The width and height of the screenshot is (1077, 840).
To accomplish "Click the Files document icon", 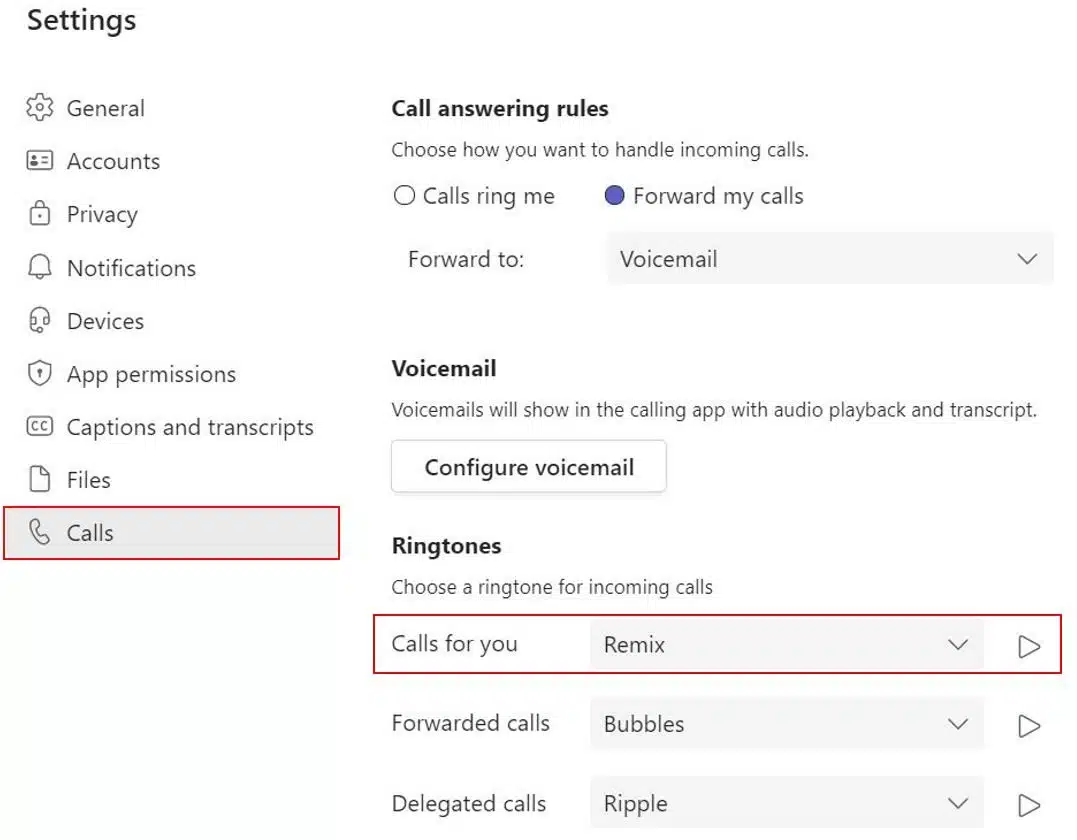I will click(x=39, y=479).
